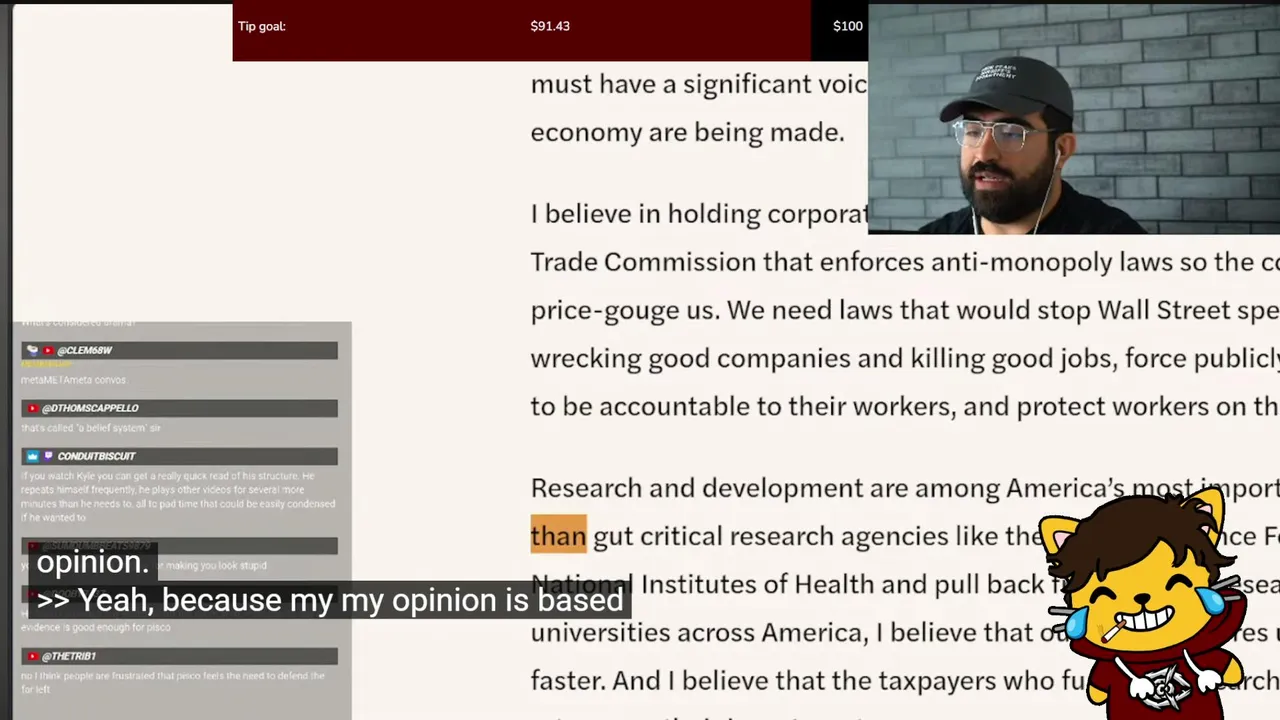Click the crown badge beside CONDUITBISCUIT

click(x=33, y=456)
